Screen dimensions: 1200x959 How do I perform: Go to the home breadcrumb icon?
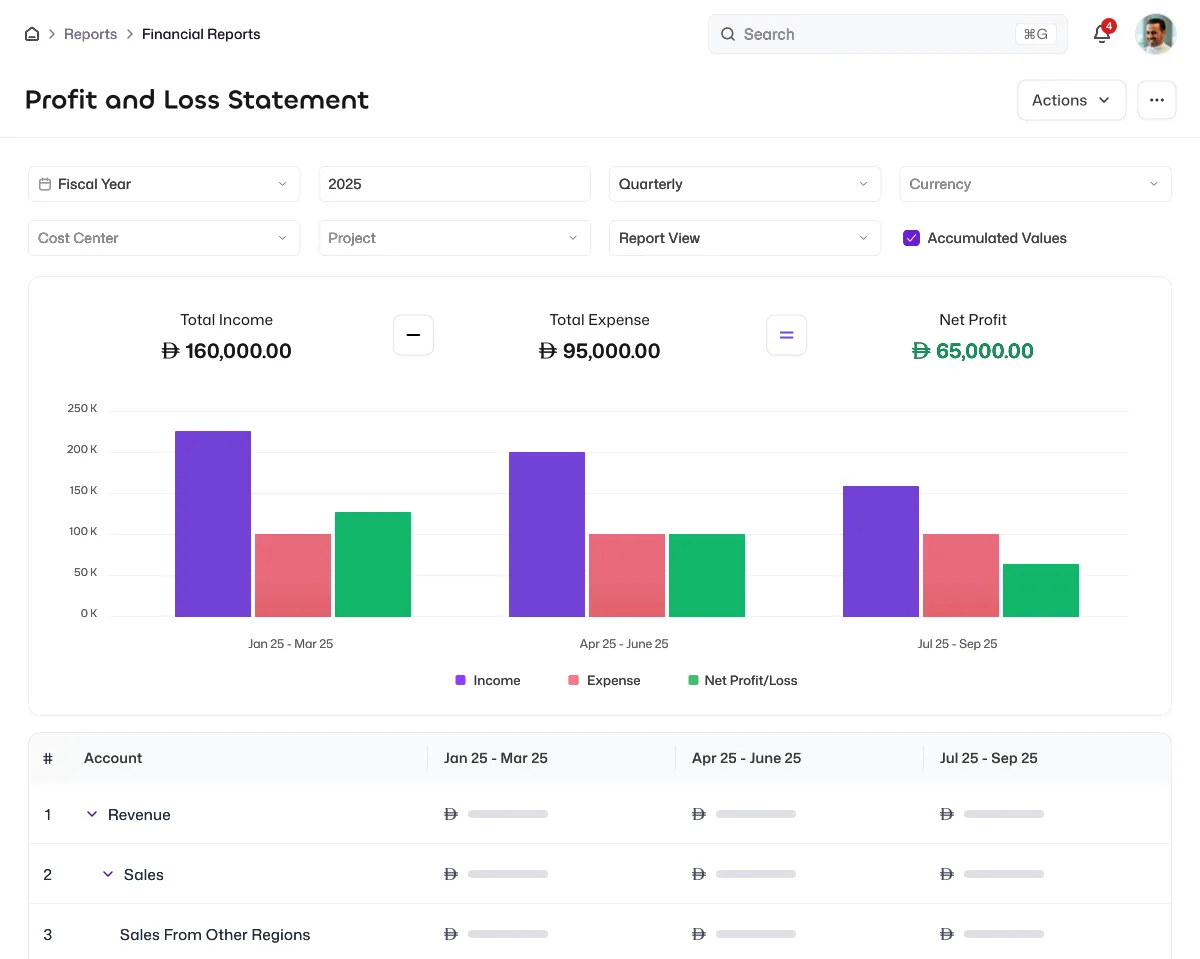(x=32, y=34)
